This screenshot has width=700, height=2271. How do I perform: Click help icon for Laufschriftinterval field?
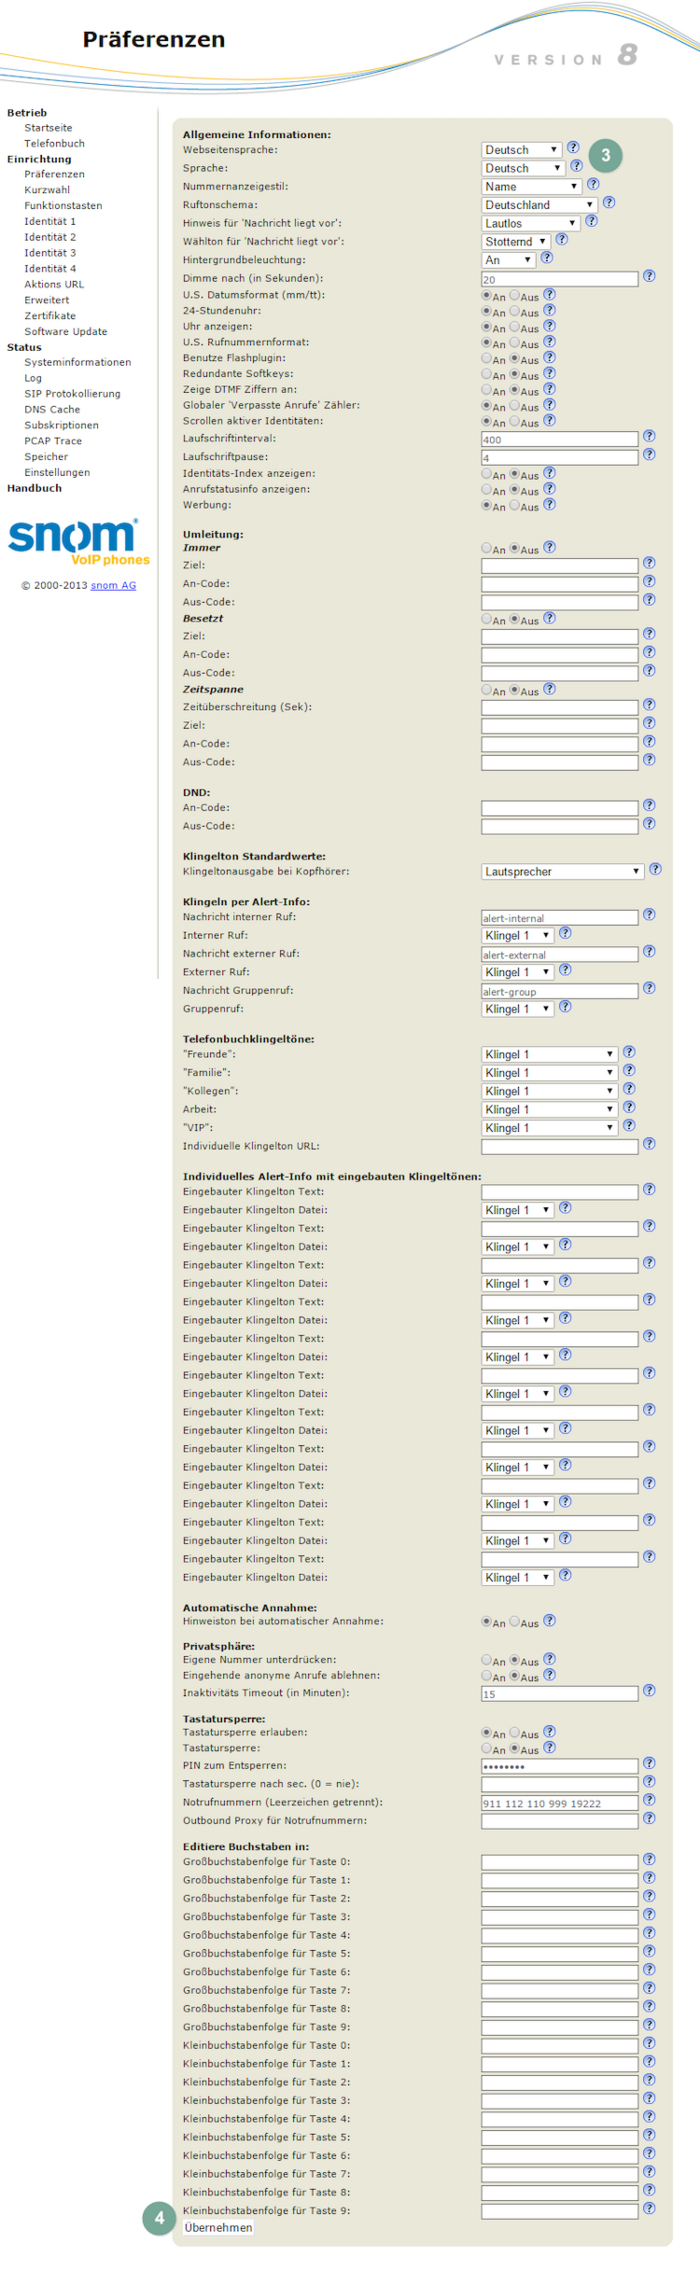649,437
